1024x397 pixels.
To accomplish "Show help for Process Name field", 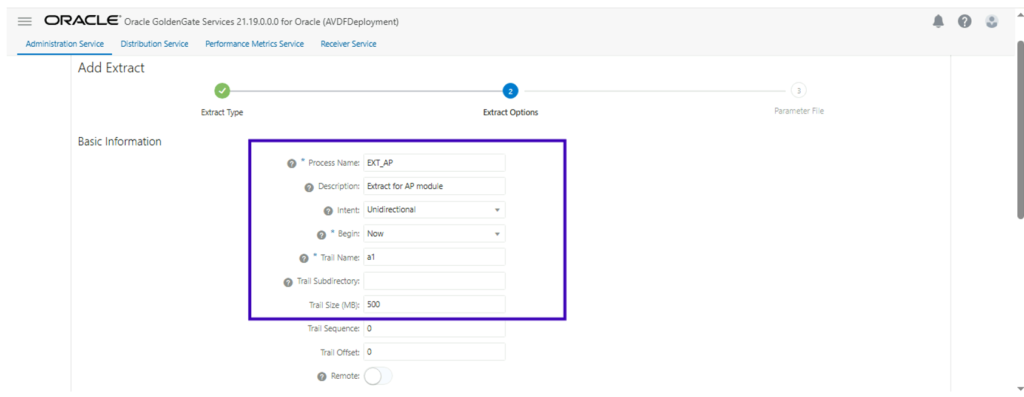I will [x=292, y=163].
